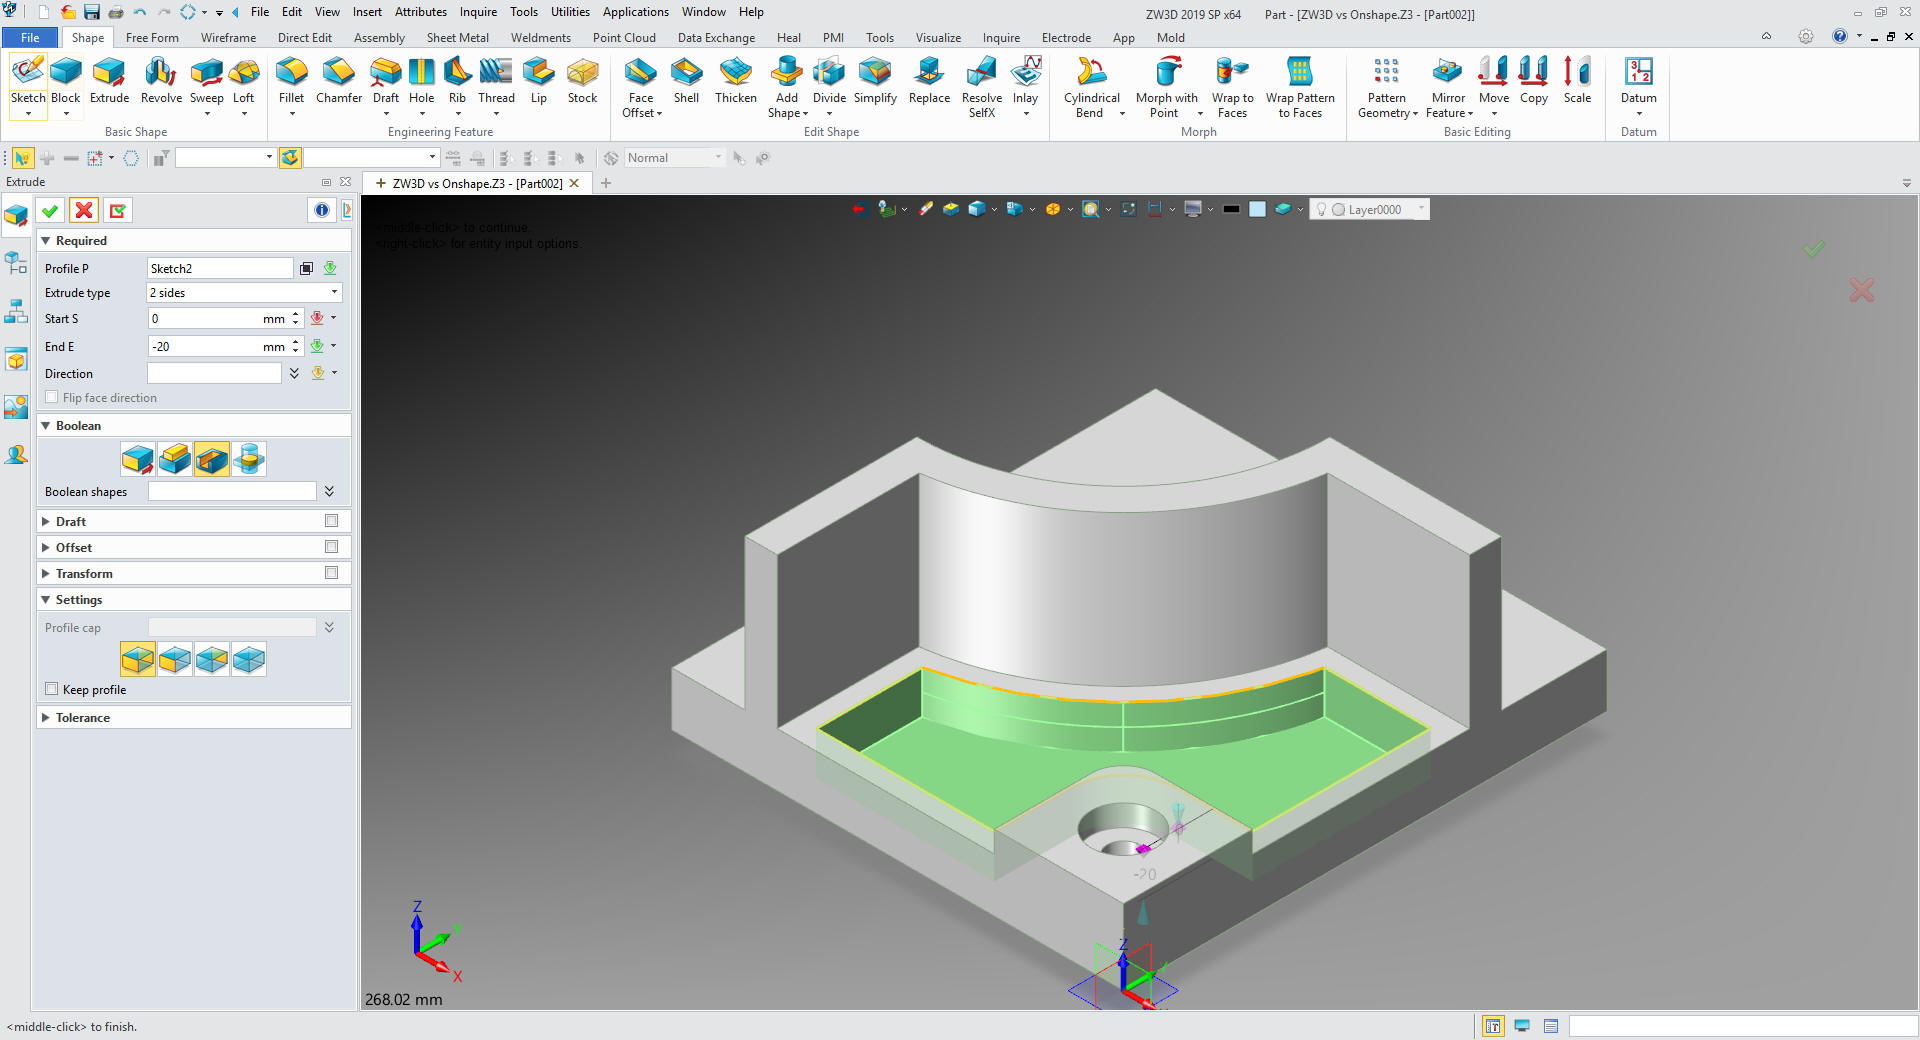Viewport: 1920px width, 1040px height.
Task: Click the Shell tool icon
Action: click(686, 72)
